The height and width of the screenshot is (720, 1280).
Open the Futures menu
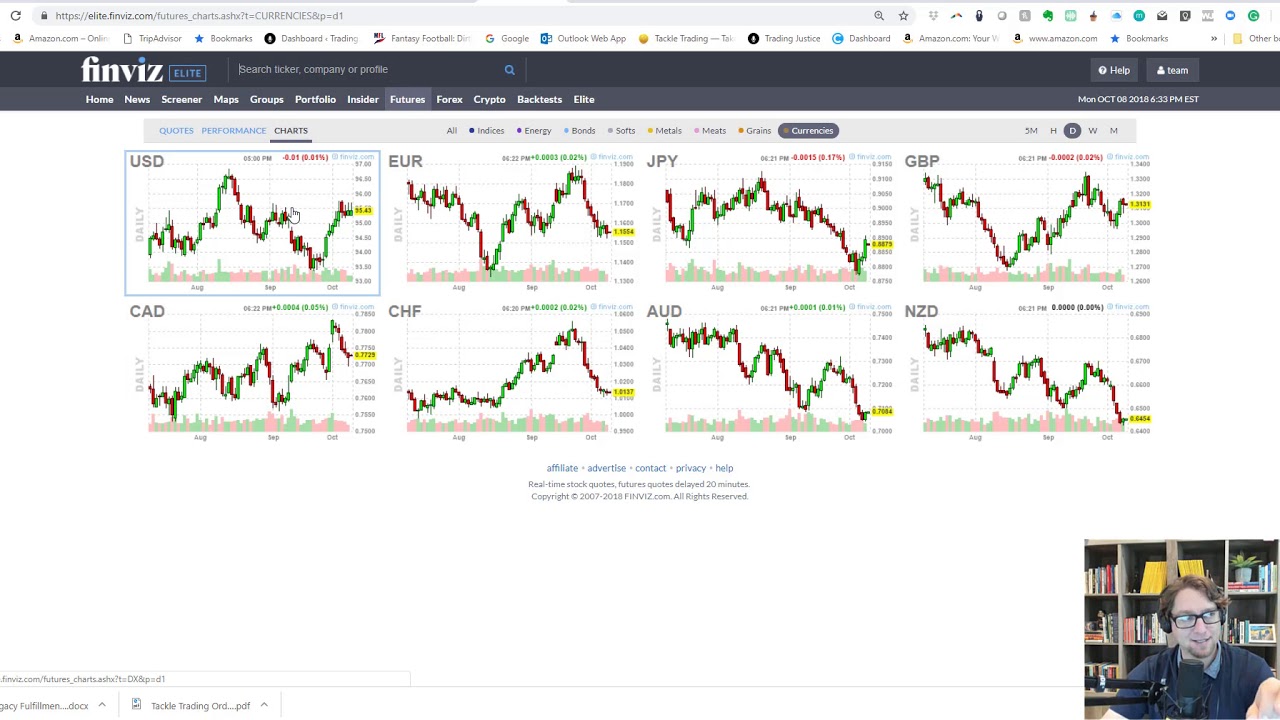pyautogui.click(x=407, y=99)
